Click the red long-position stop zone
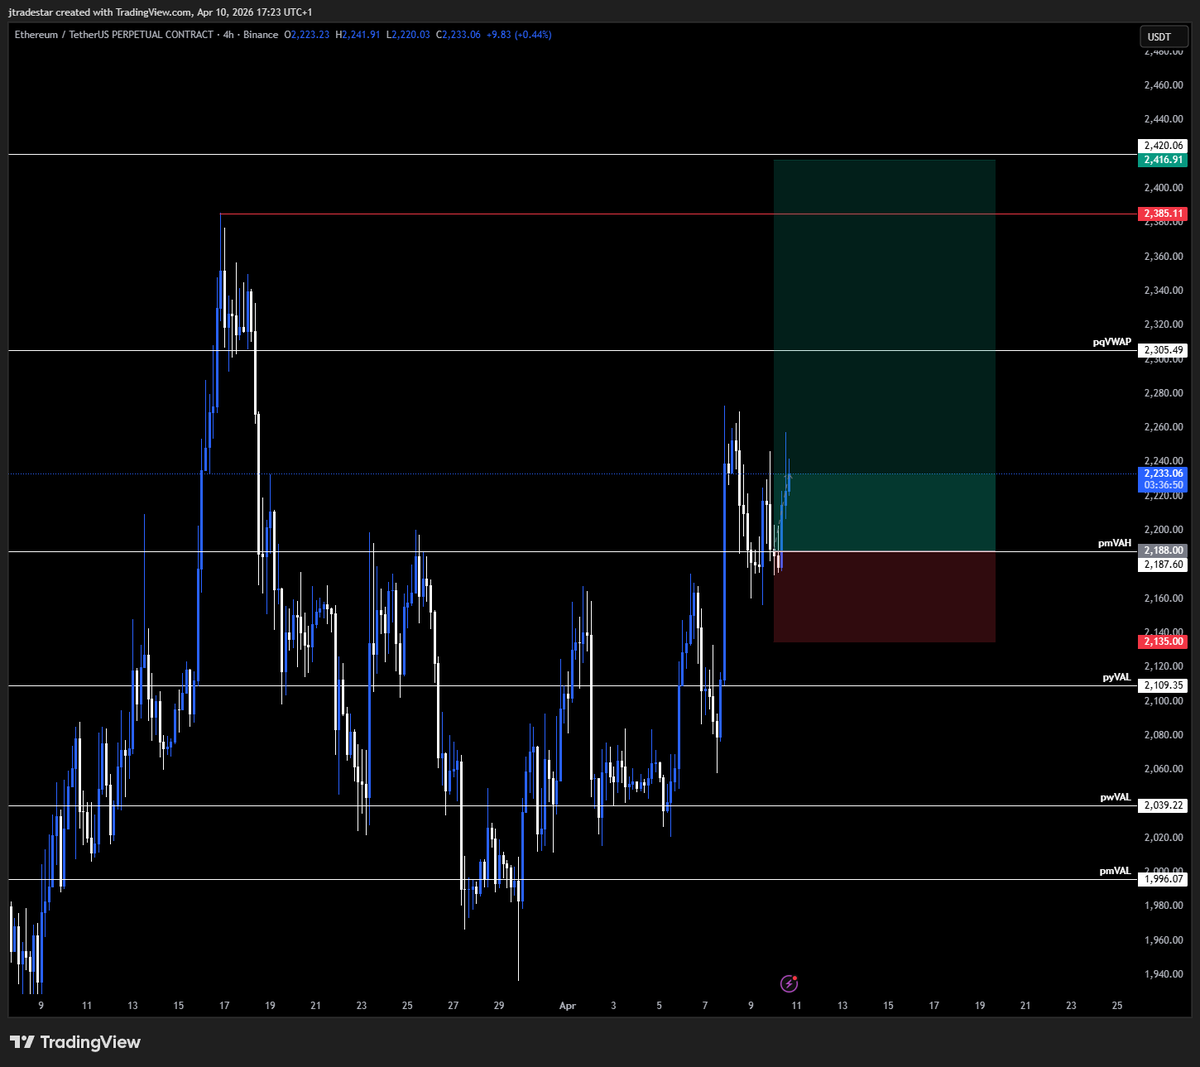 click(884, 597)
